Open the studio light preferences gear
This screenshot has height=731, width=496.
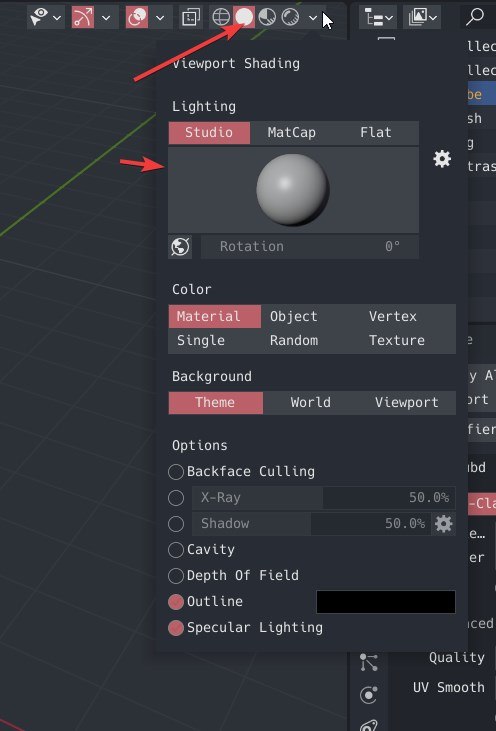point(442,159)
